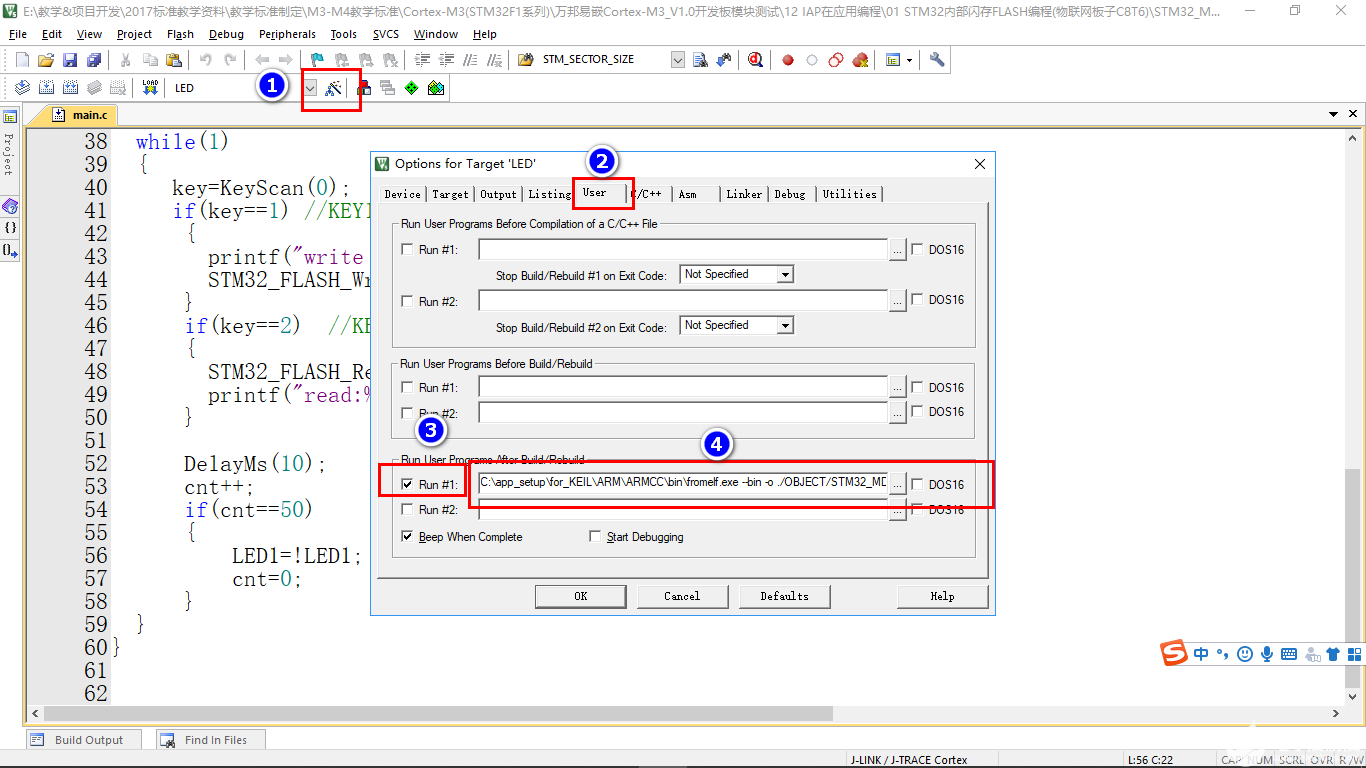This screenshot has height=768, width=1366.
Task: Start the debug session magnifier icon
Action: tap(755, 60)
